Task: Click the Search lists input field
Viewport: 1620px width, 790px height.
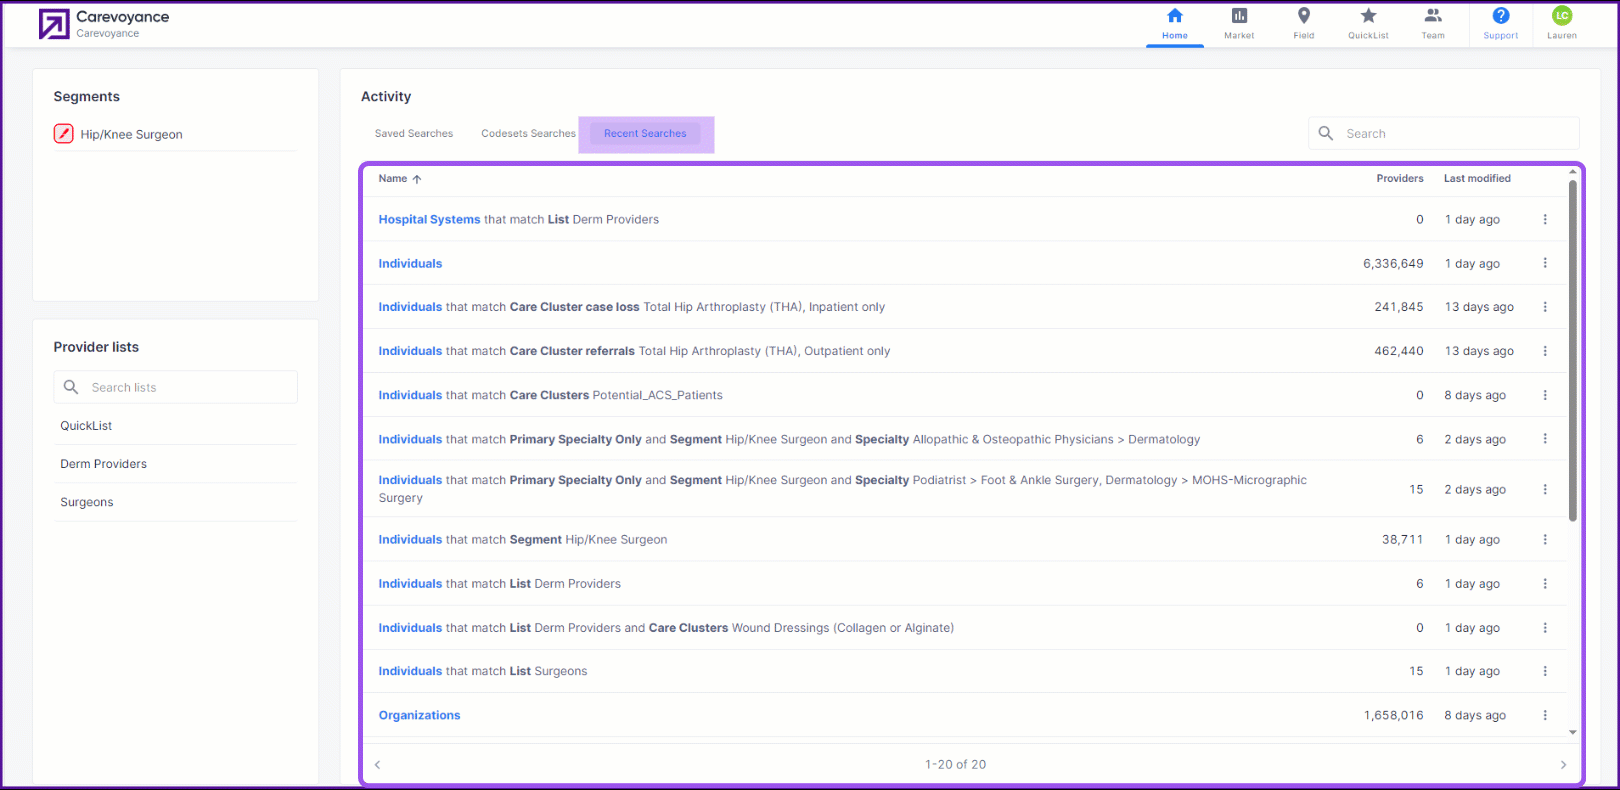Action: click(176, 387)
